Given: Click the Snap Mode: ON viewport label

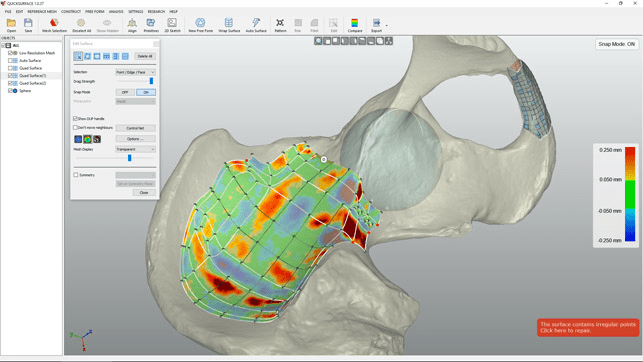Looking at the screenshot, I should (x=616, y=44).
